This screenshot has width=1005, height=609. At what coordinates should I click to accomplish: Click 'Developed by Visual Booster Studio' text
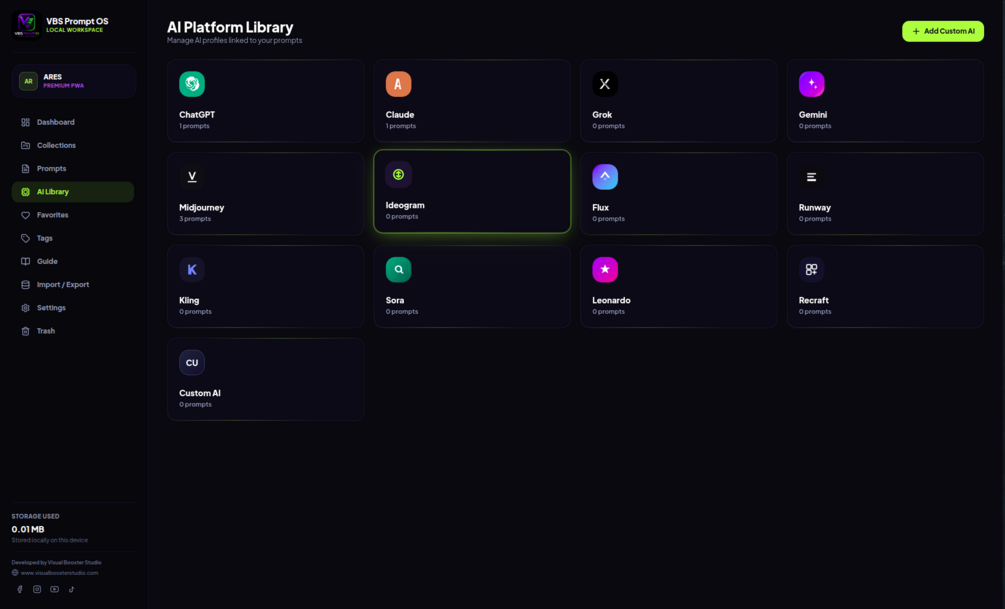(56, 563)
